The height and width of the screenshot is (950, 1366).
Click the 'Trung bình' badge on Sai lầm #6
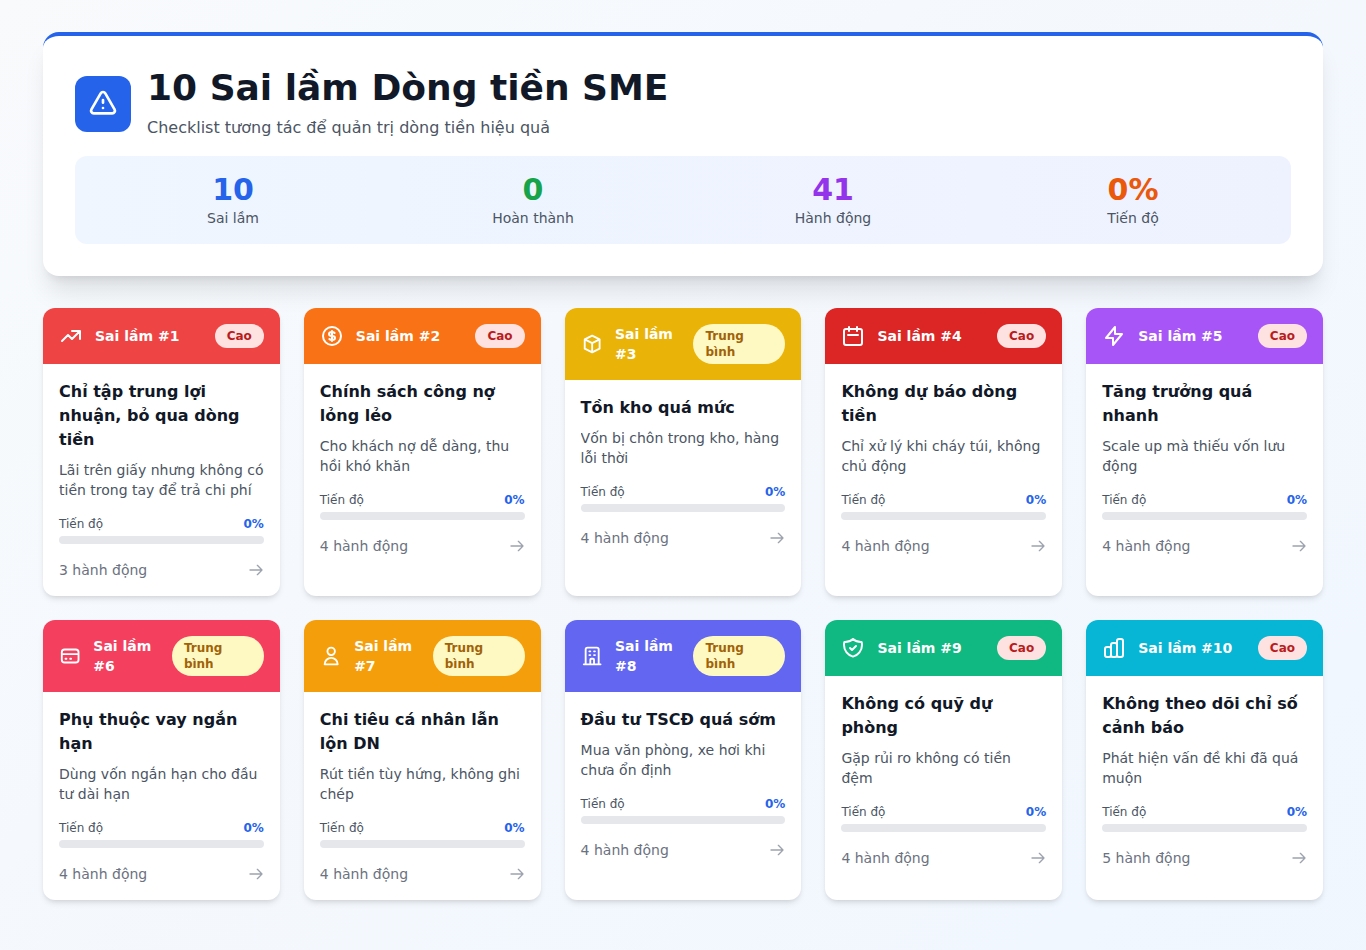pos(217,656)
